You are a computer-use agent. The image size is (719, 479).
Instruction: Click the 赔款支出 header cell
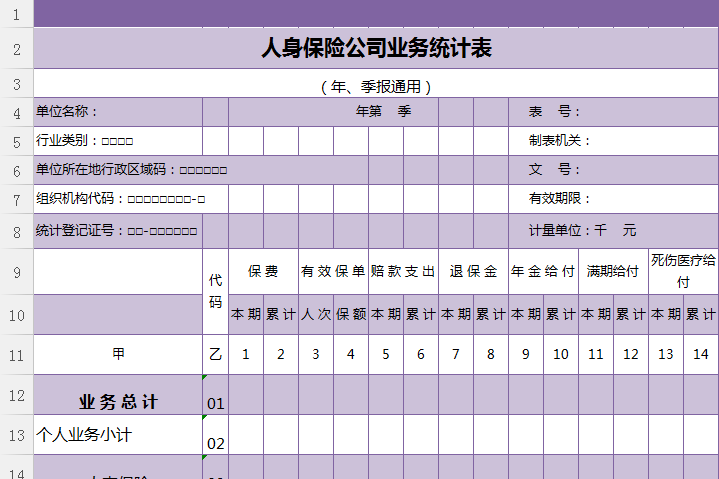point(403,271)
